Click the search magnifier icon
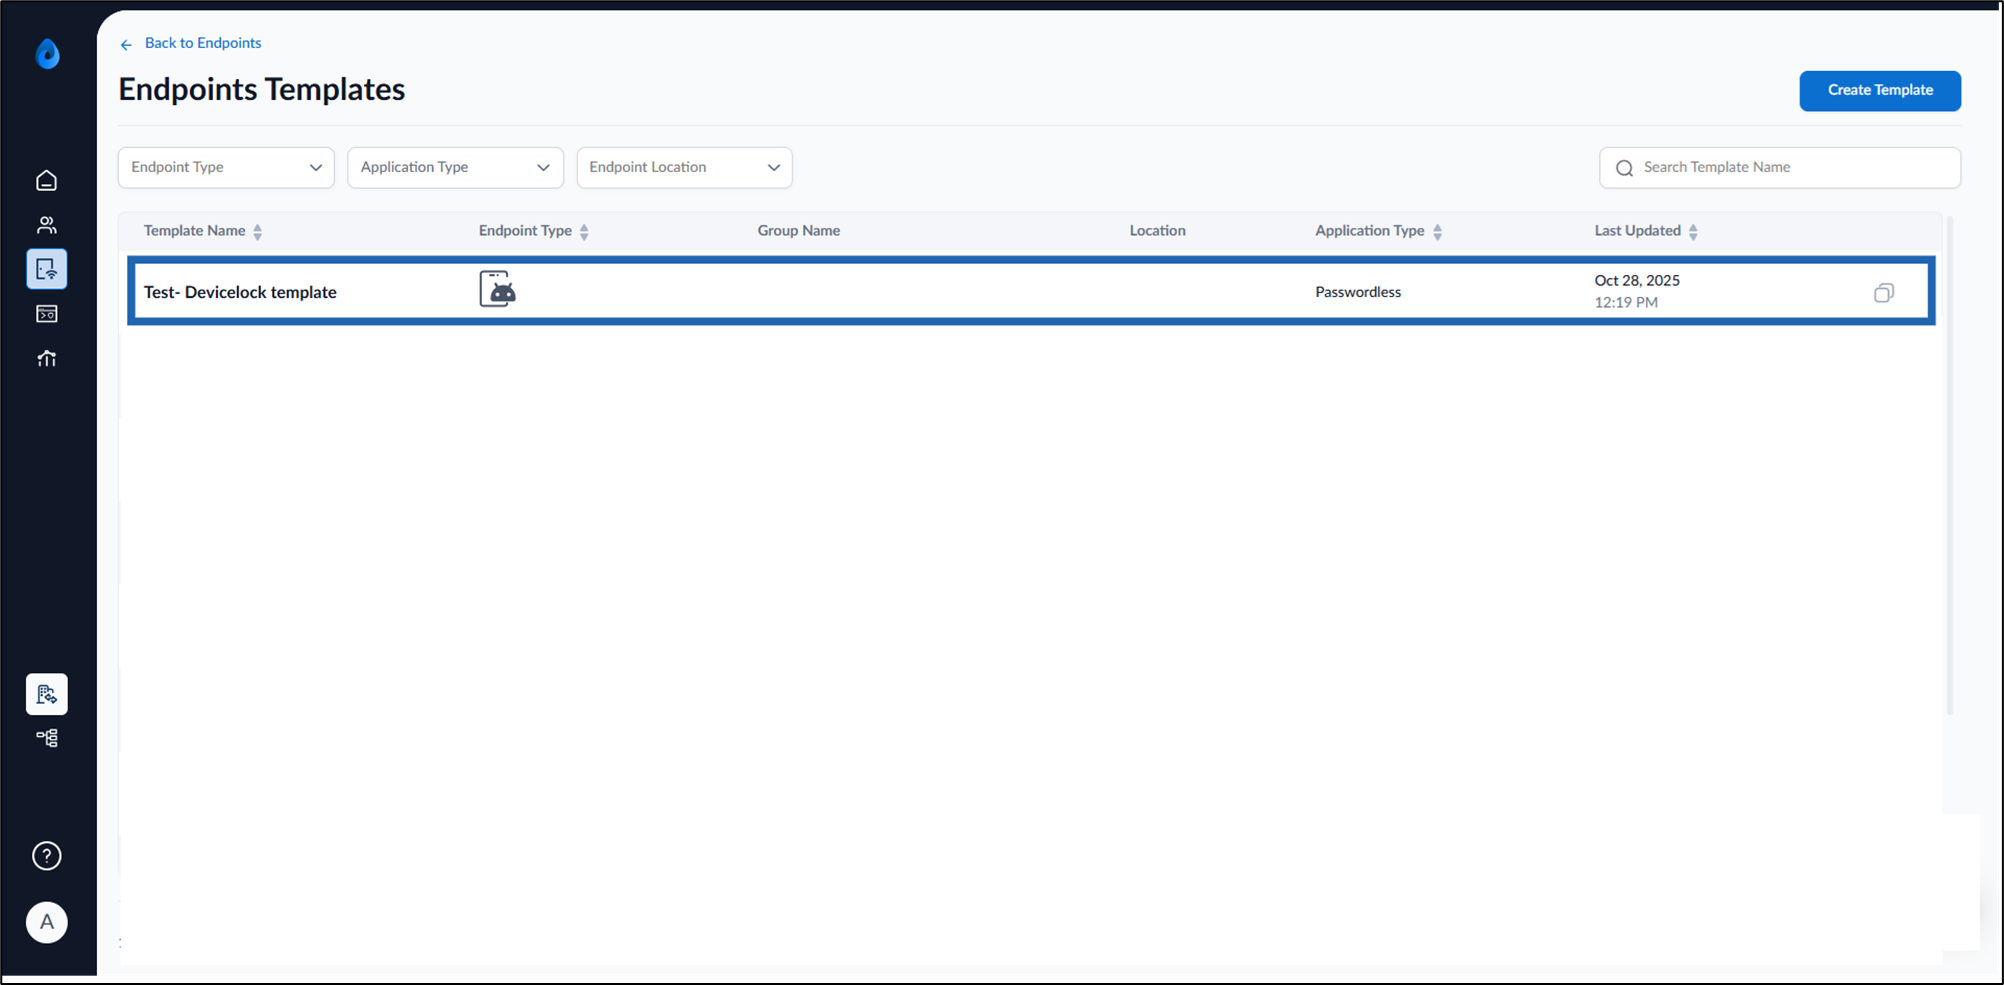The image size is (2004, 985). (1624, 168)
